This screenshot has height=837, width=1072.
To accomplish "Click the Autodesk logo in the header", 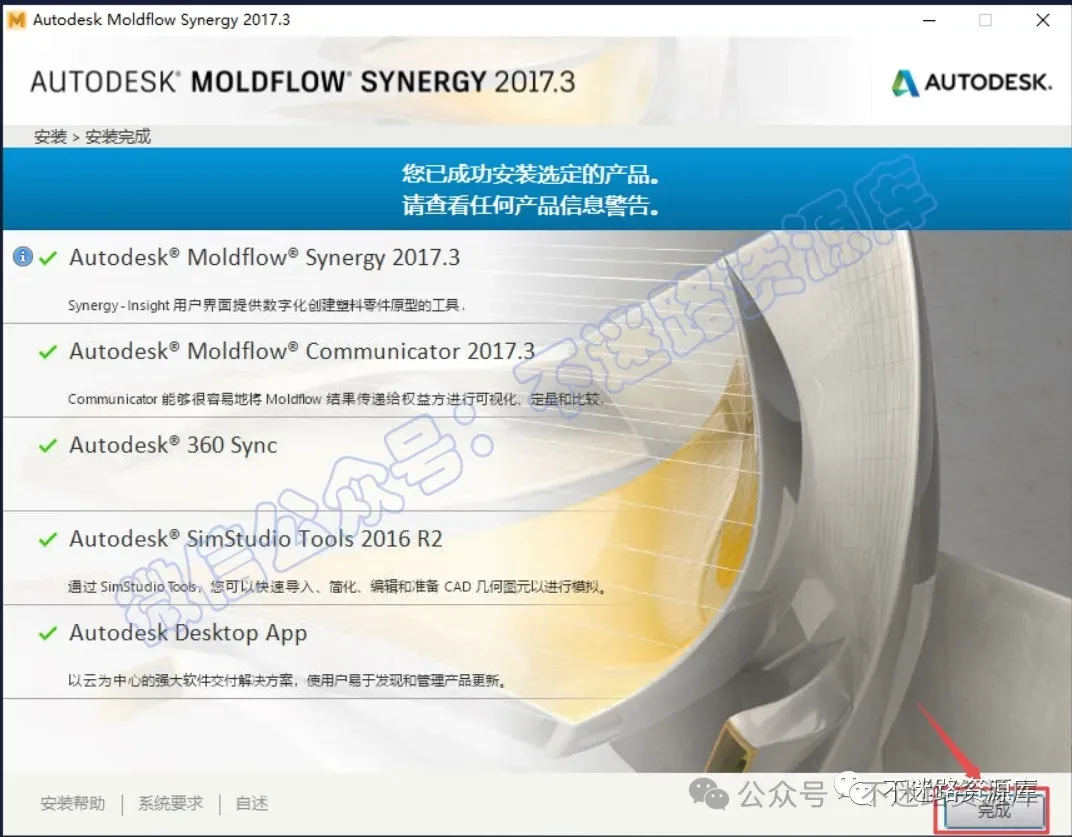I will [x=972, y=83].
